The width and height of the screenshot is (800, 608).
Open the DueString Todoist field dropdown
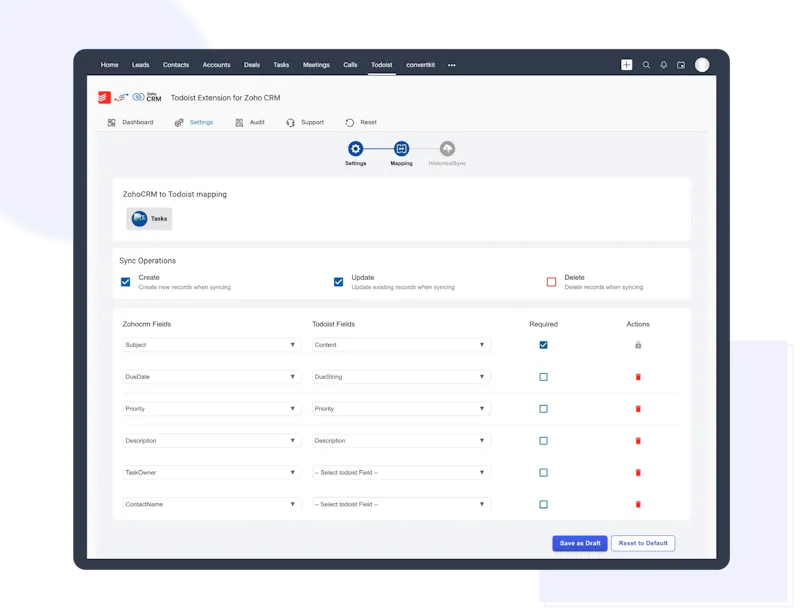[x=401, y=377]
